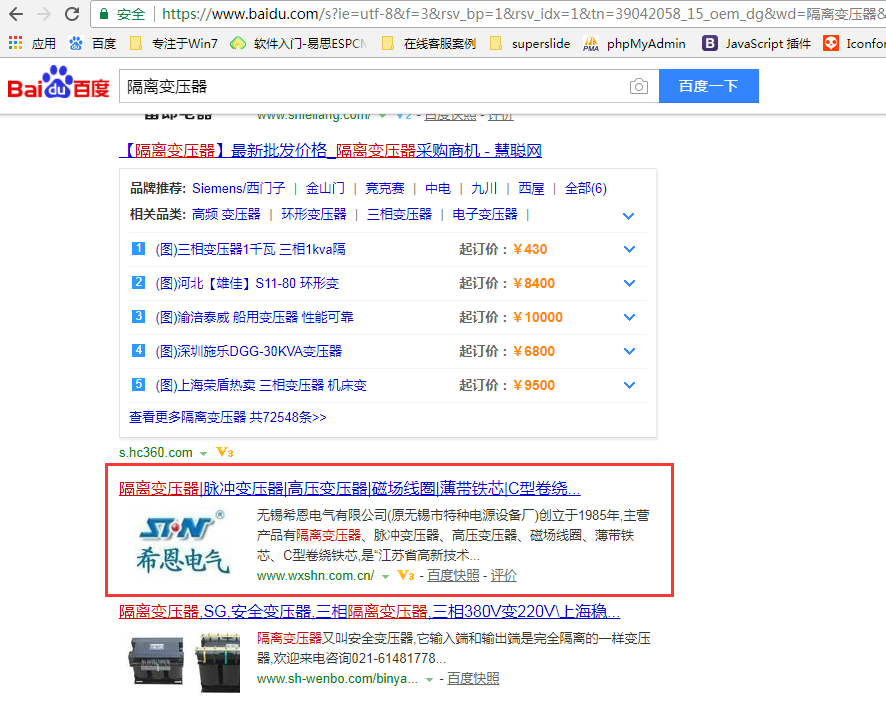Image resolution: width=886 pixels, height=724 pixels.
Task: Click the 希恩电气 logo thumbnail
Action: [184, 543]
